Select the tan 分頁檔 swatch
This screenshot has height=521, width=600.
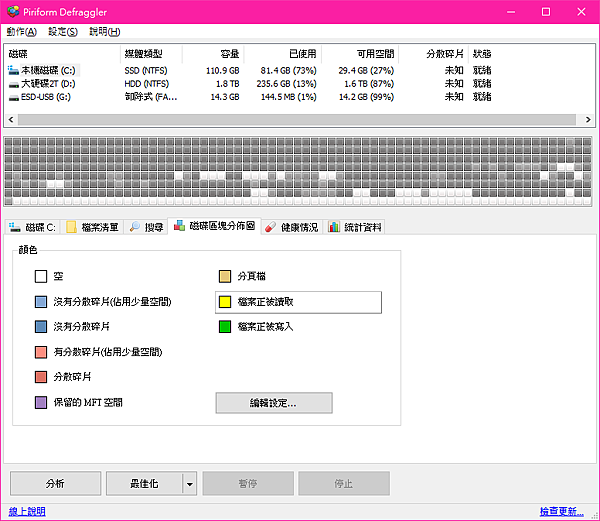click(x=225, y=276)
